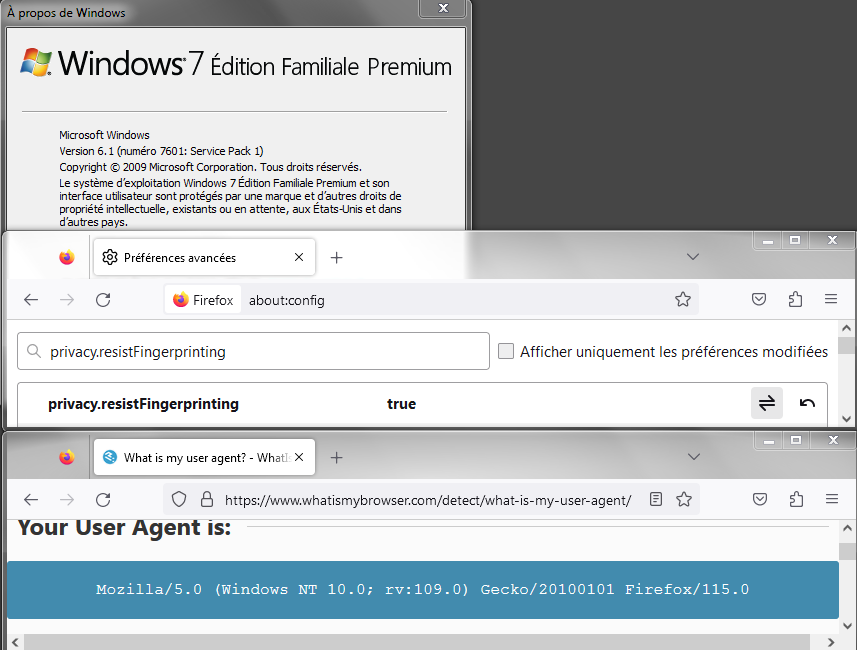Open a new tab beside Préférences avancées
The image size is (857, 650).
[x=337, y=257]
